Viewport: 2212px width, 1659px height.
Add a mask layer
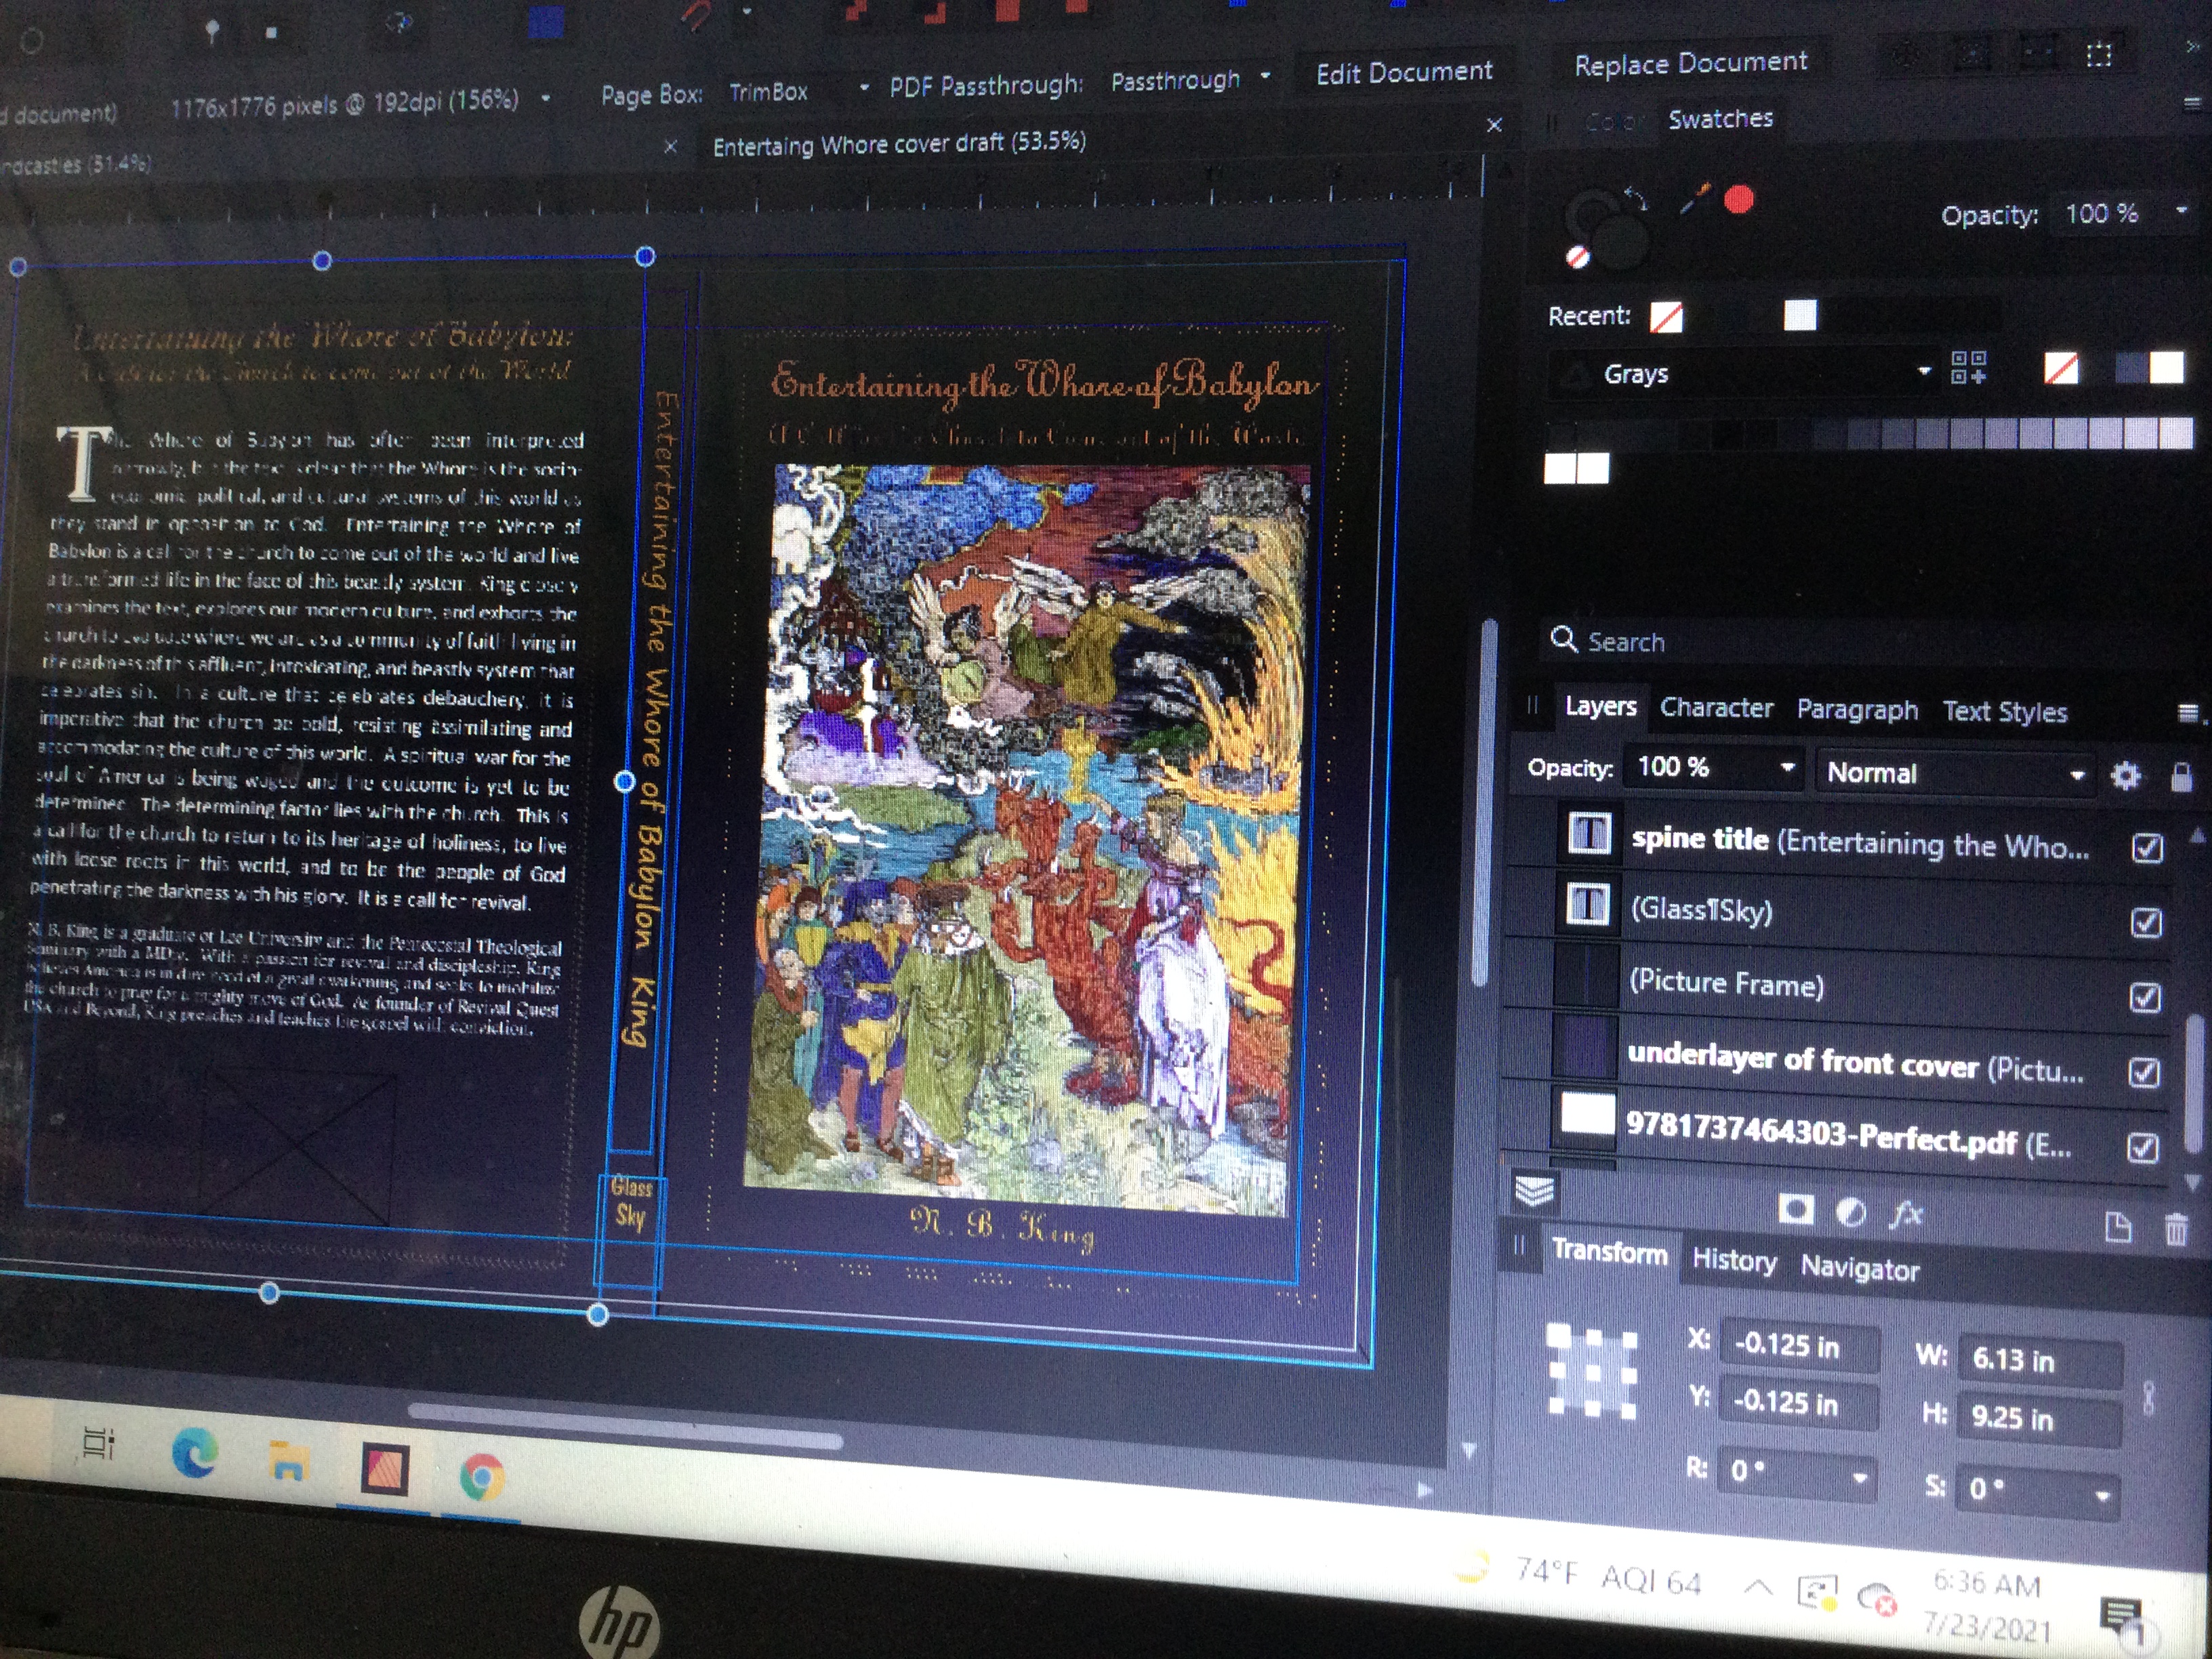[x=1796, y=1210]
